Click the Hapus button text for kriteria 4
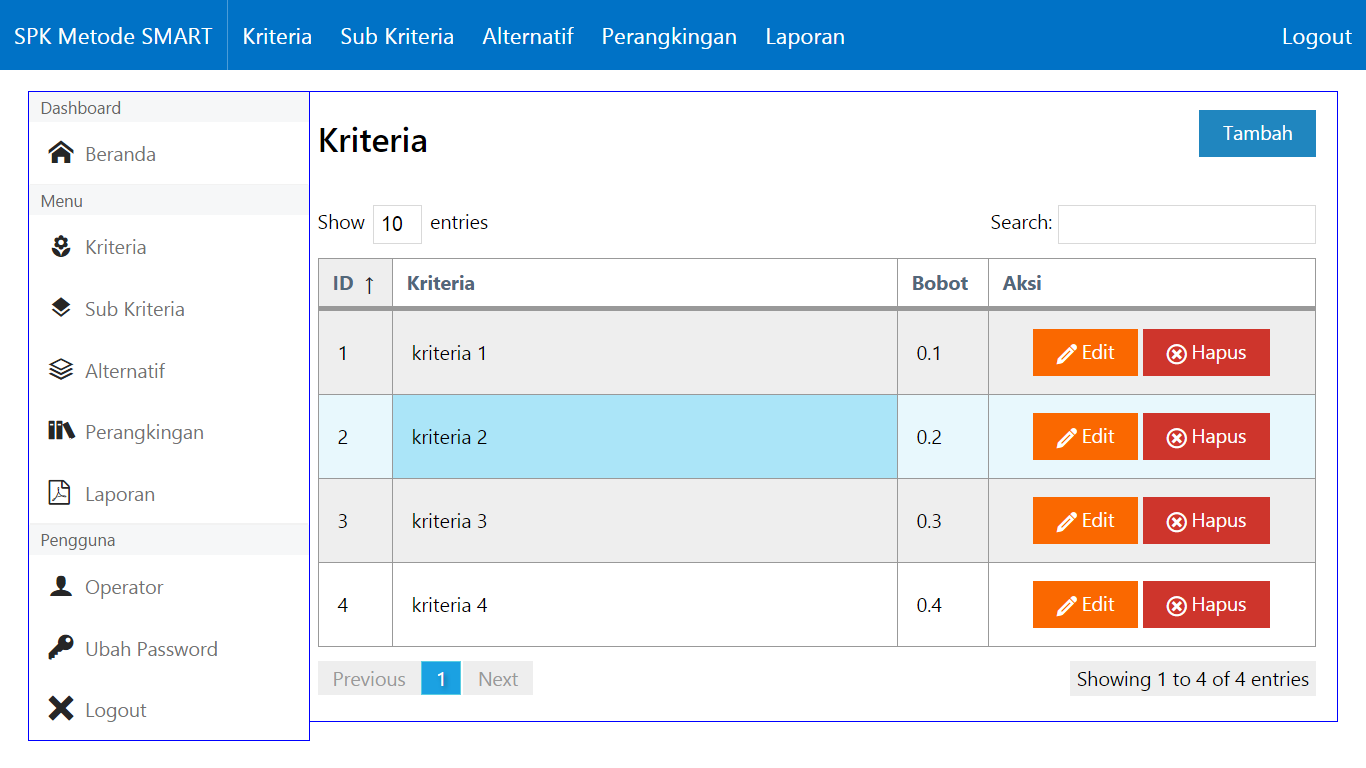Image resolution: width=1366 pixels, height=768 pixels. point(1219,605)
